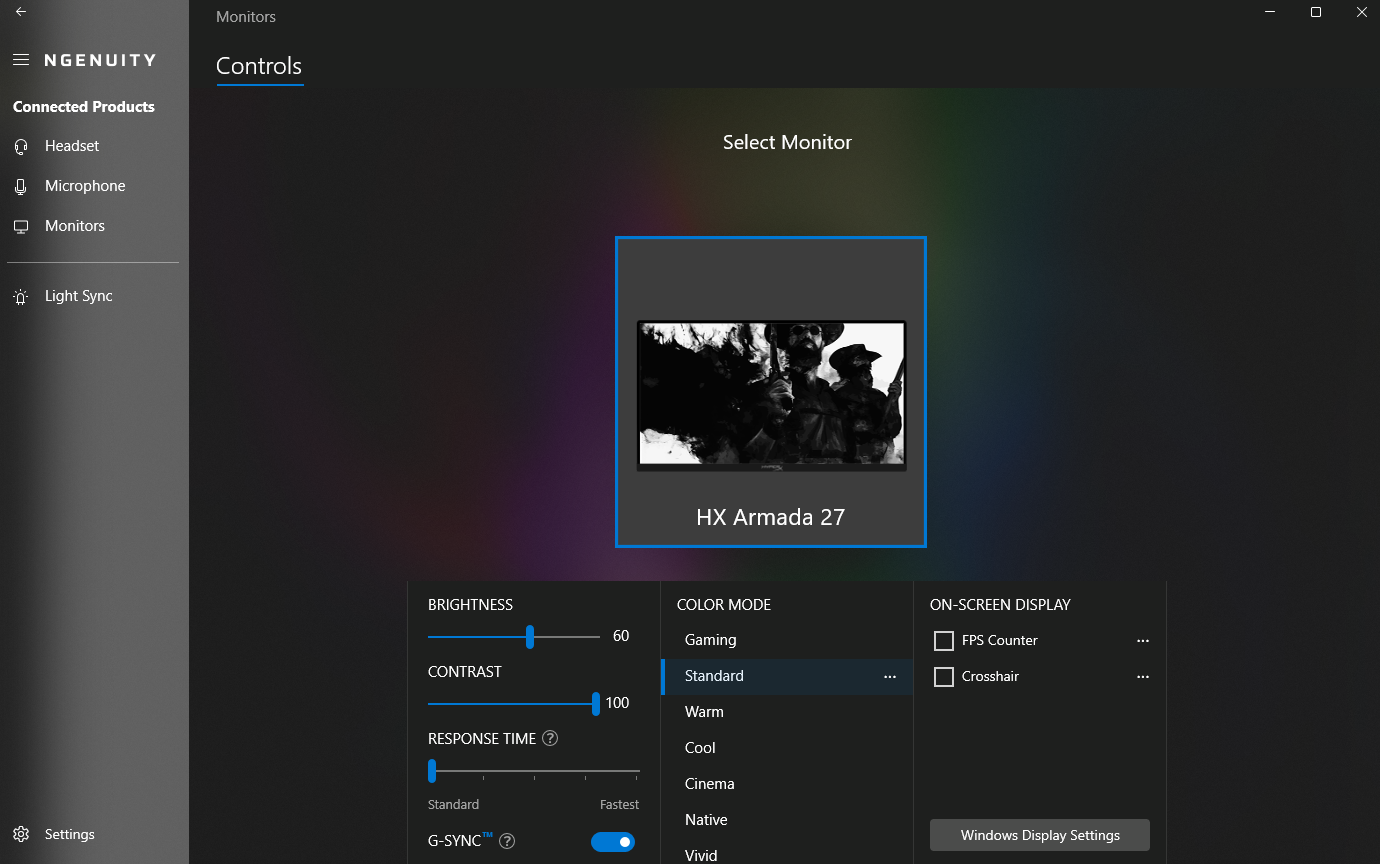Maximize the NGENUITY window
The height and width of the screenshot is (864, 1380).
(x=1316, y=12)
